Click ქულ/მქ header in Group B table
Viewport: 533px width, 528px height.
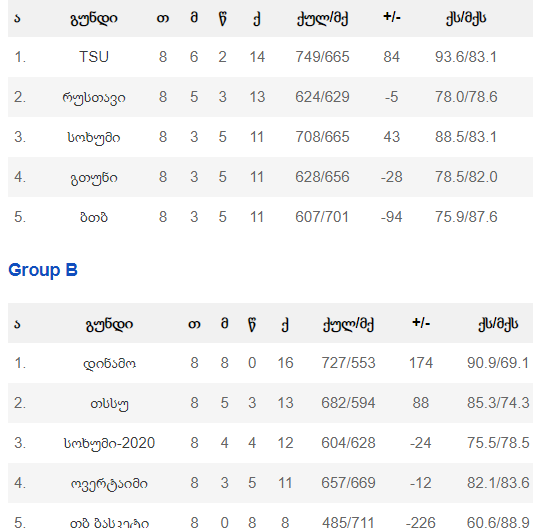point(348,324)
